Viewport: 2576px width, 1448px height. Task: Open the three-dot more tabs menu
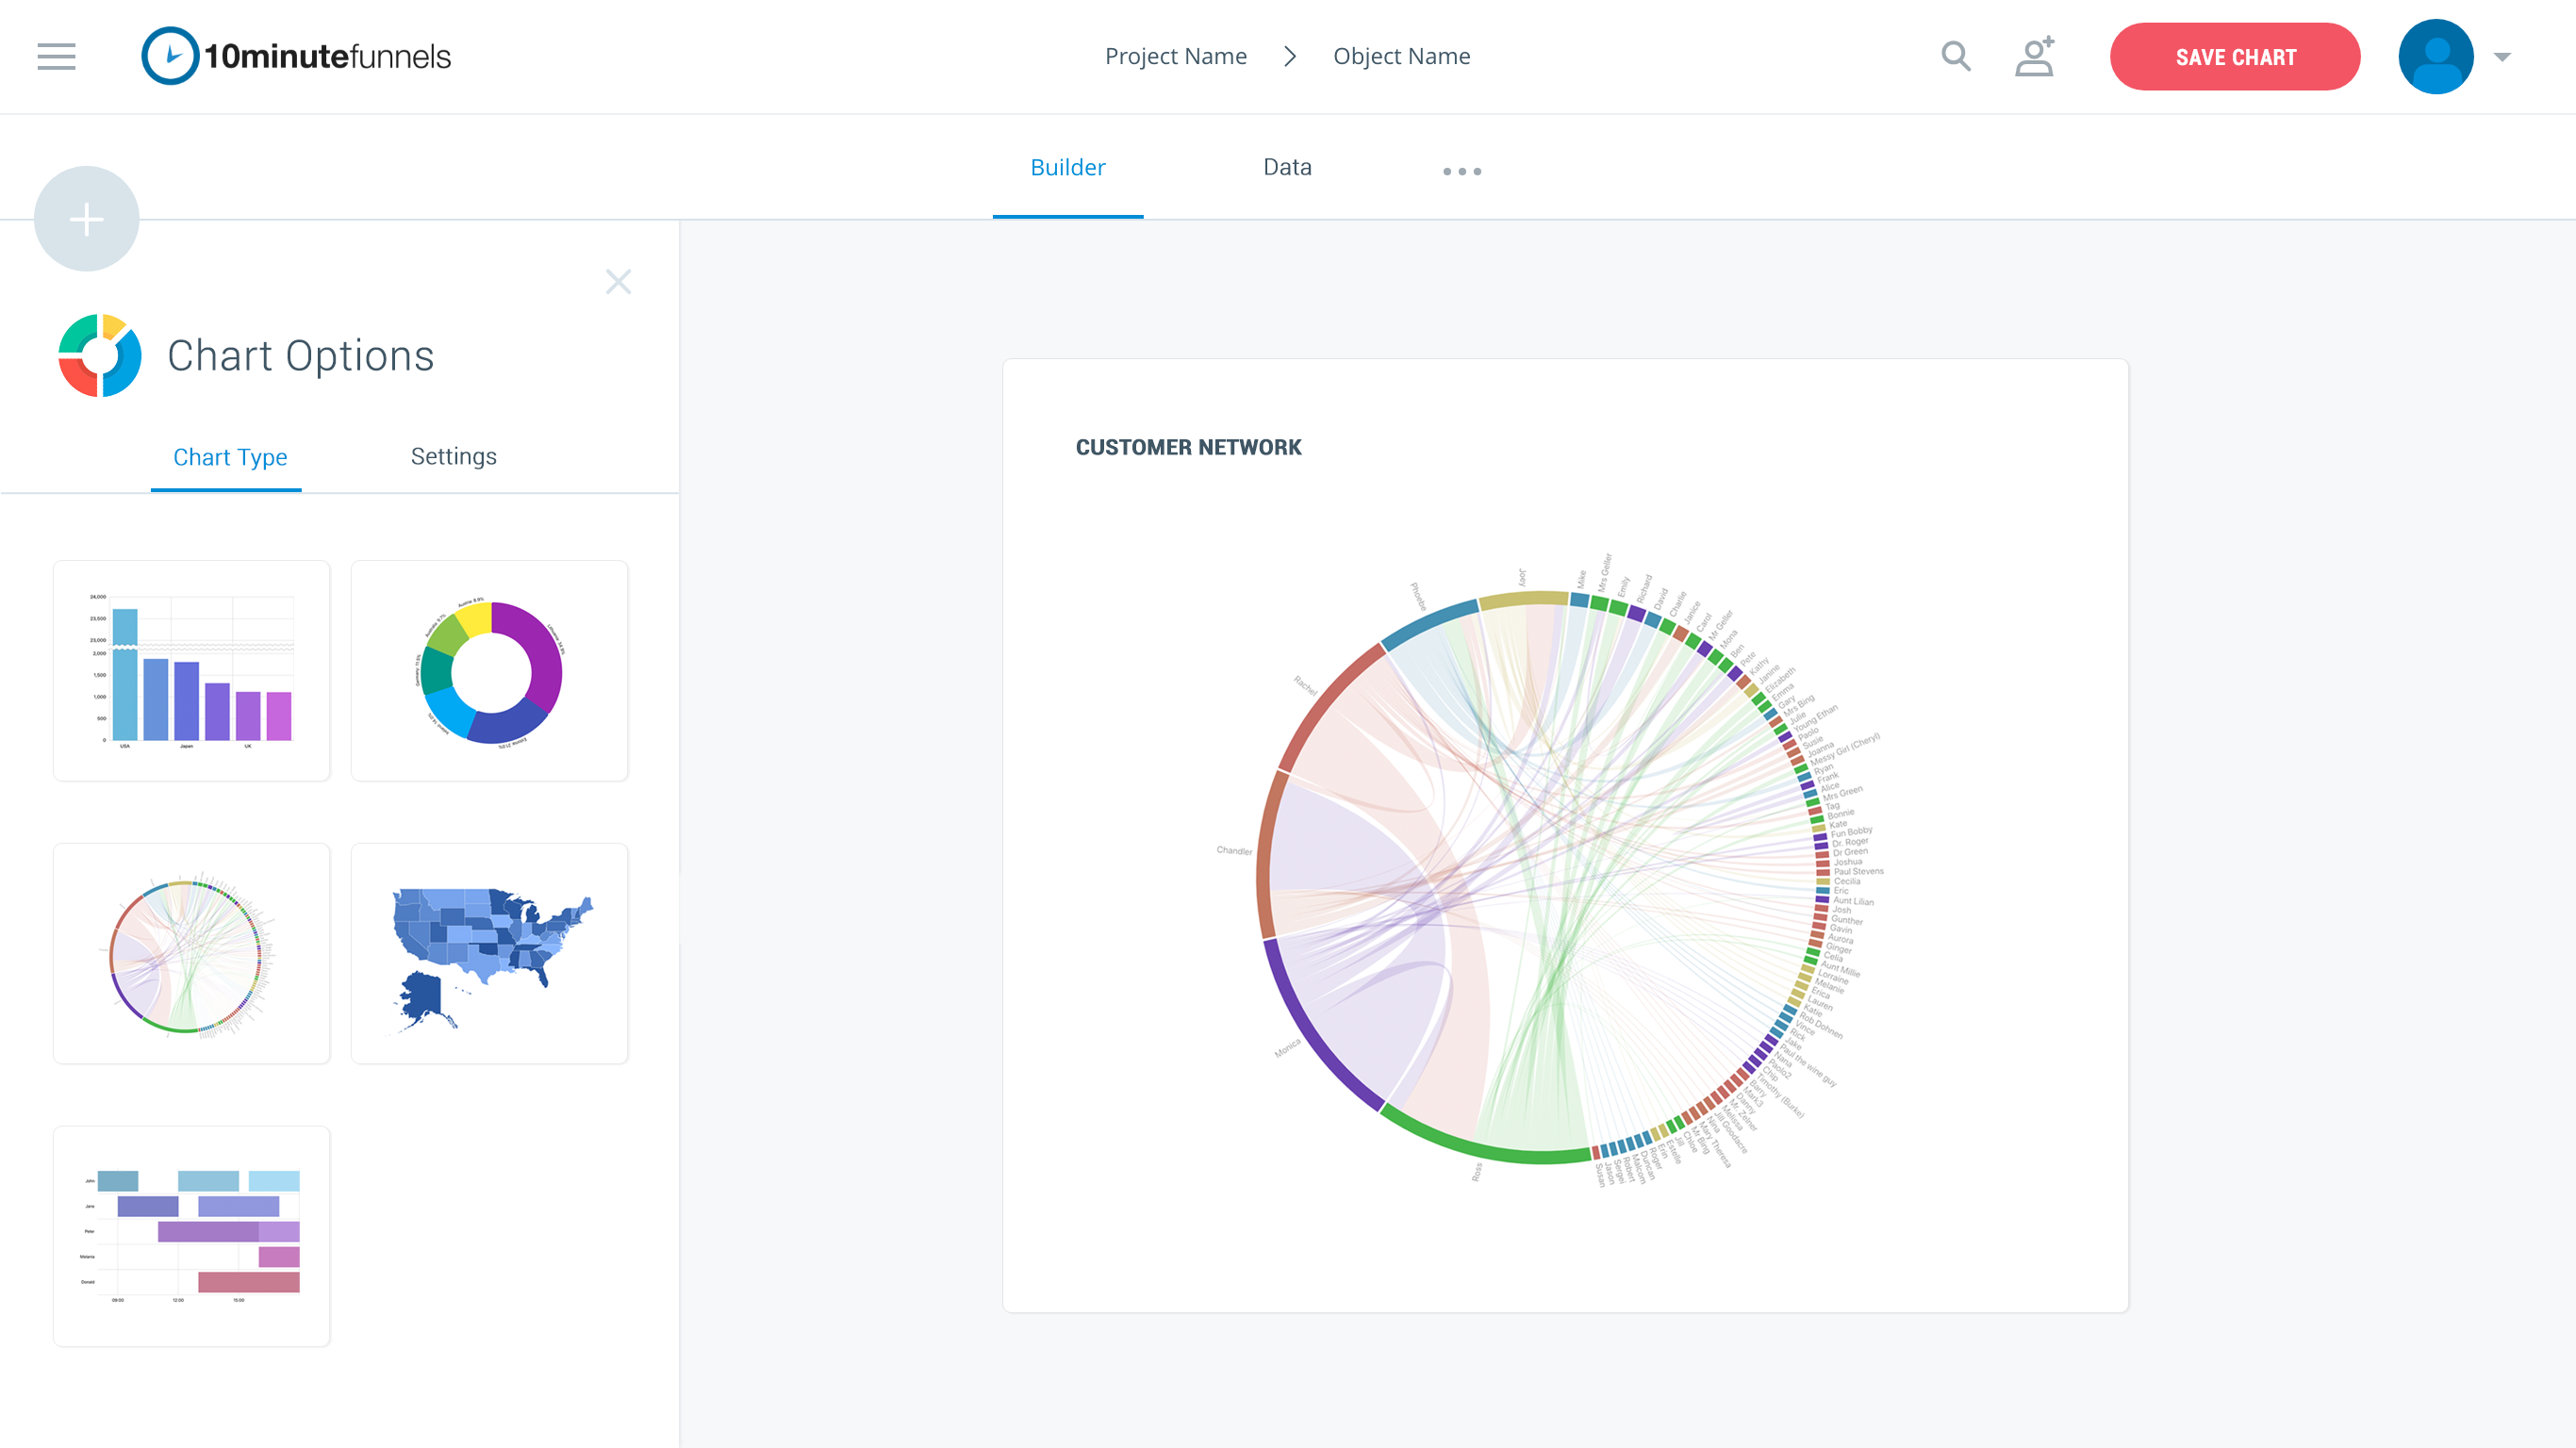point(1461,171)
